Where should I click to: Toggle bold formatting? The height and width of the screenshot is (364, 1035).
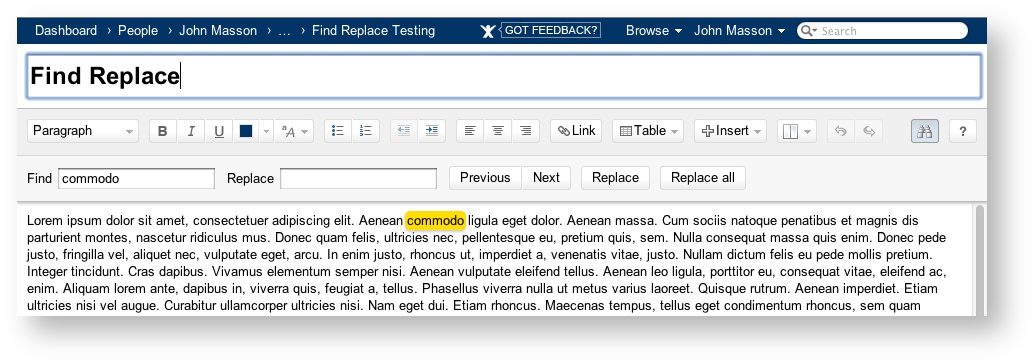point(162,131)
